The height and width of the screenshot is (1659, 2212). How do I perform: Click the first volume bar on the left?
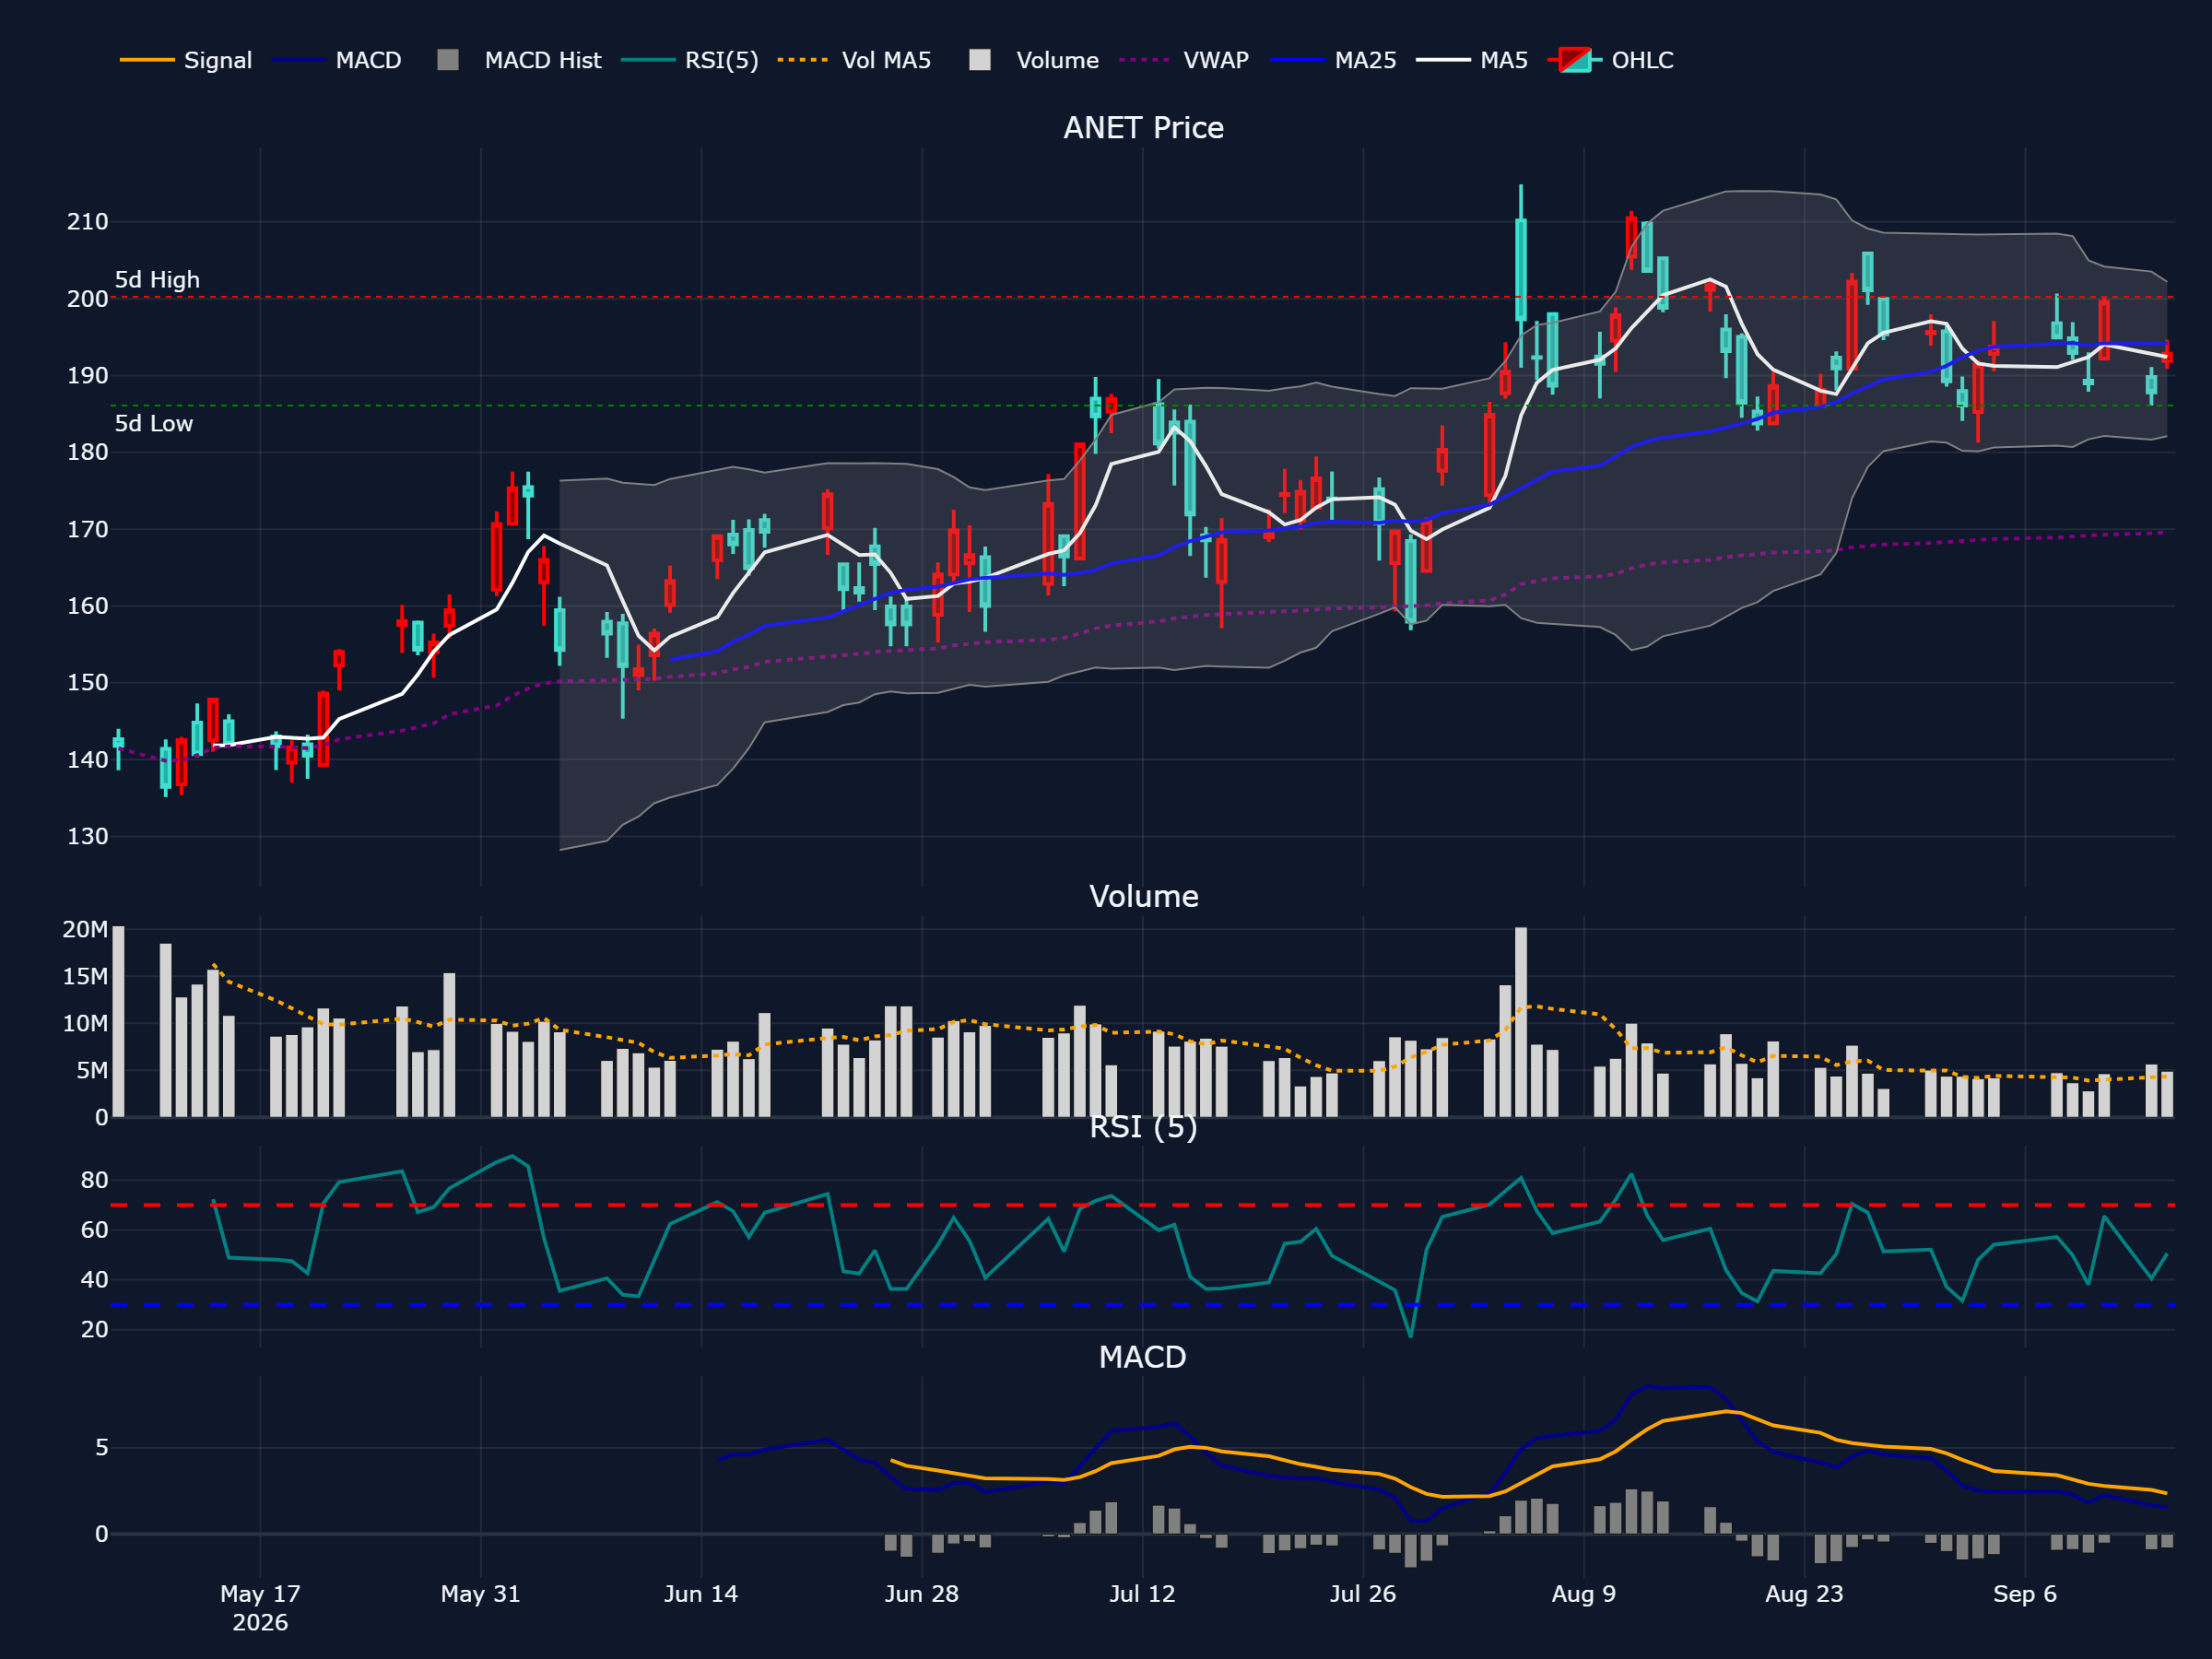(118, 1022)
